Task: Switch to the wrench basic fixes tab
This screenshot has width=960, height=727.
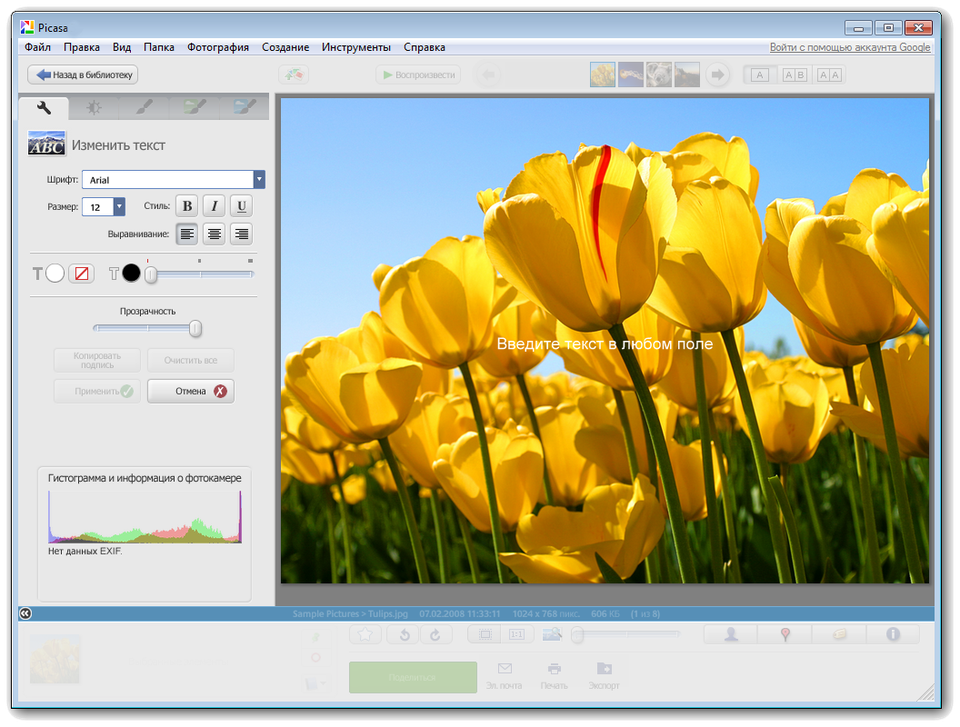Action: coord(44,107)
